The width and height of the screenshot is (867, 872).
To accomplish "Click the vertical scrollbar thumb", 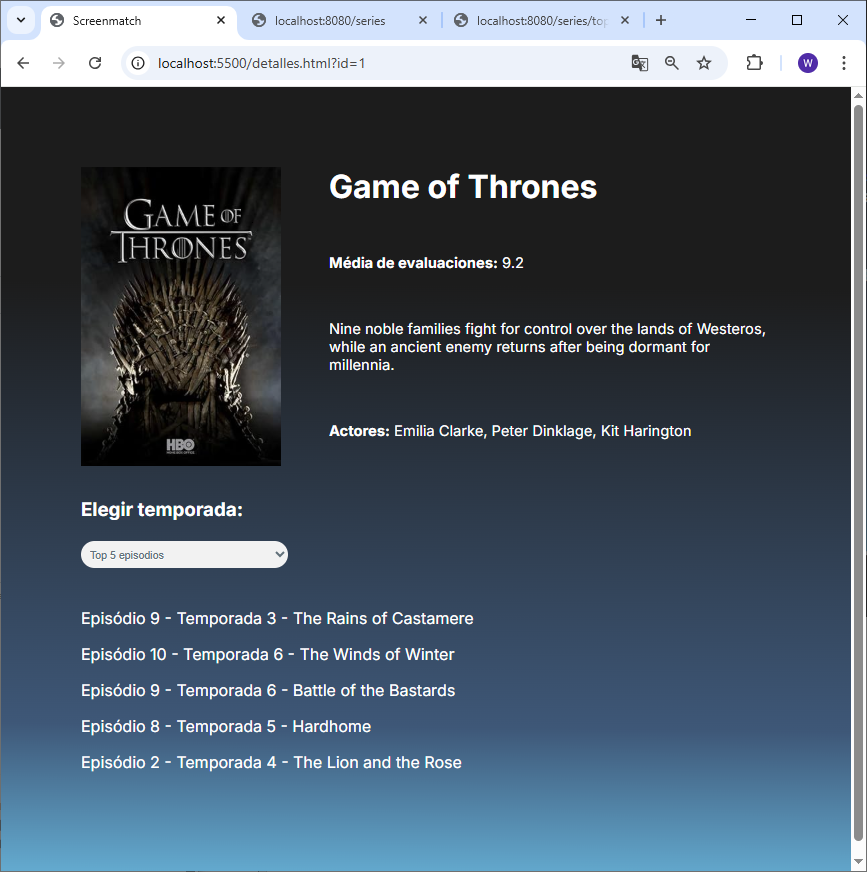I will pyautogui.click(x=858, y=473).
